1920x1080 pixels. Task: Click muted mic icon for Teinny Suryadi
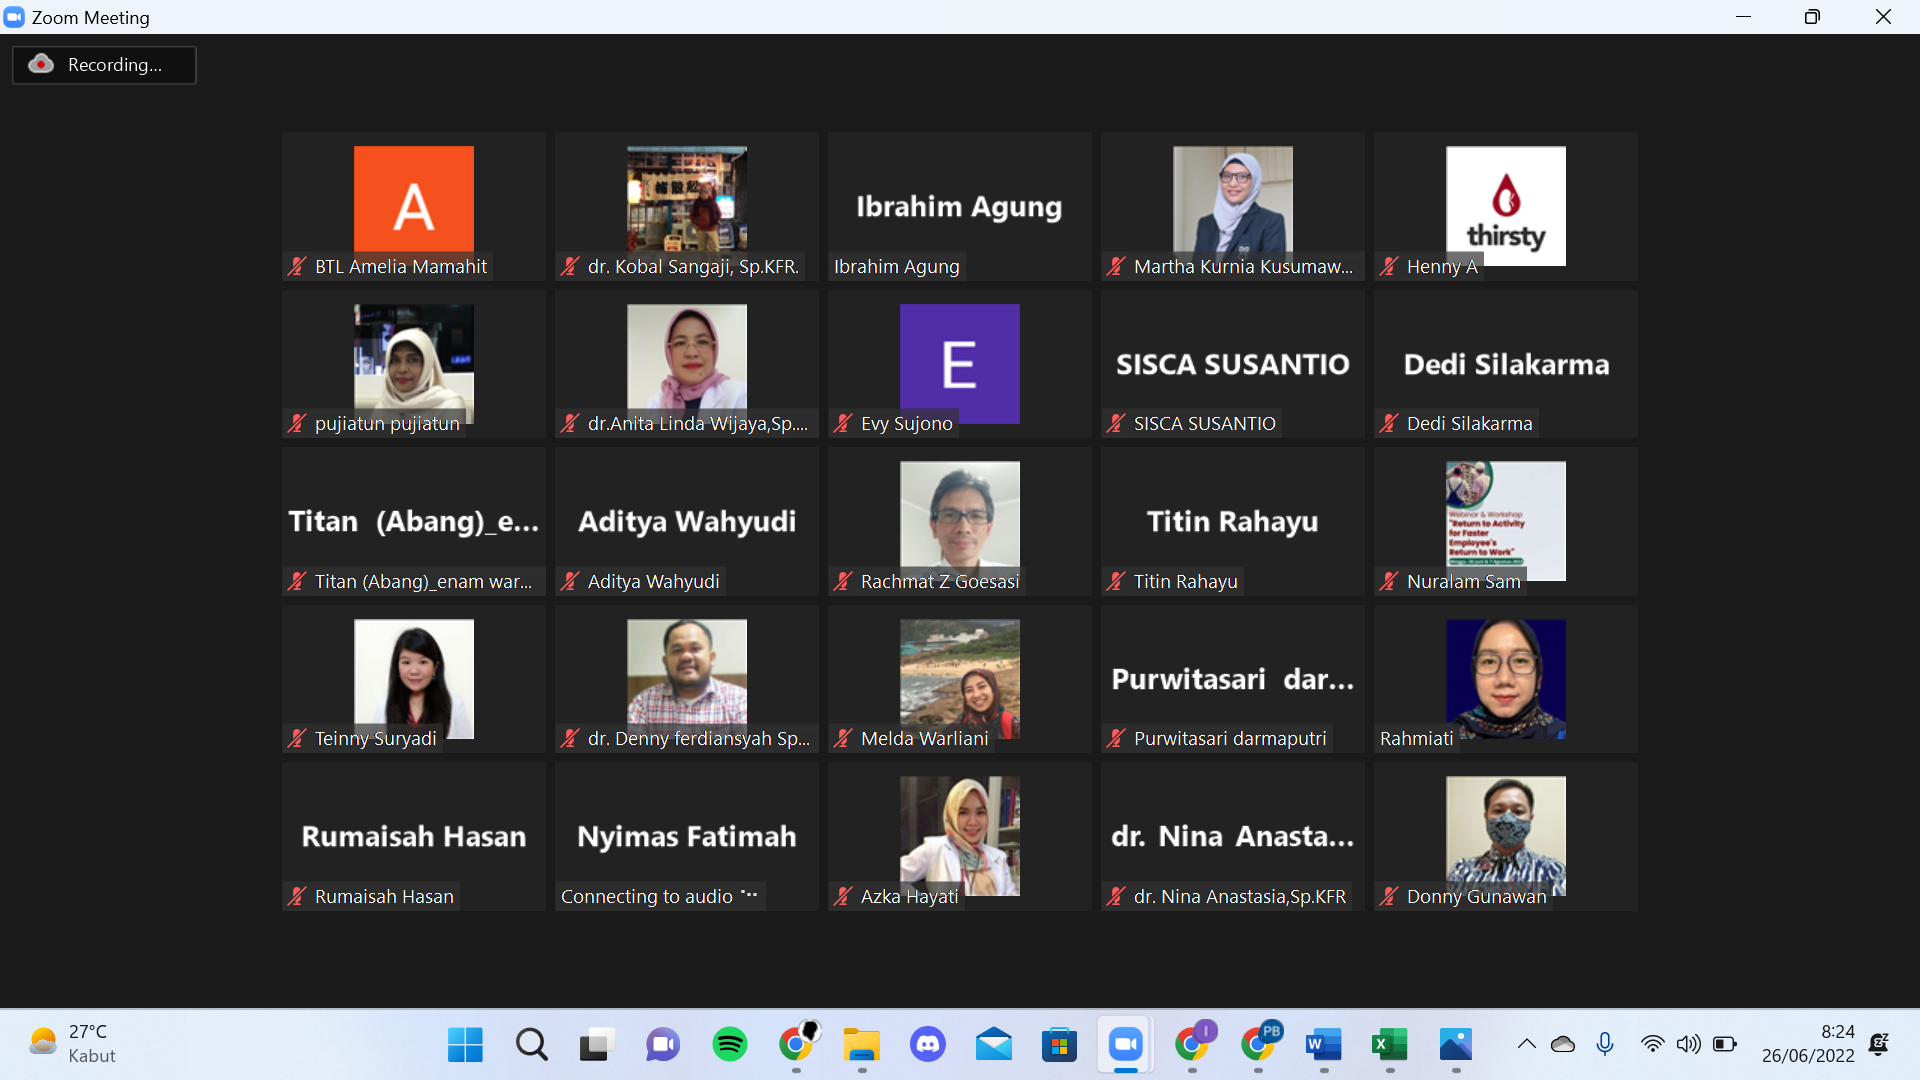point(297,739)
